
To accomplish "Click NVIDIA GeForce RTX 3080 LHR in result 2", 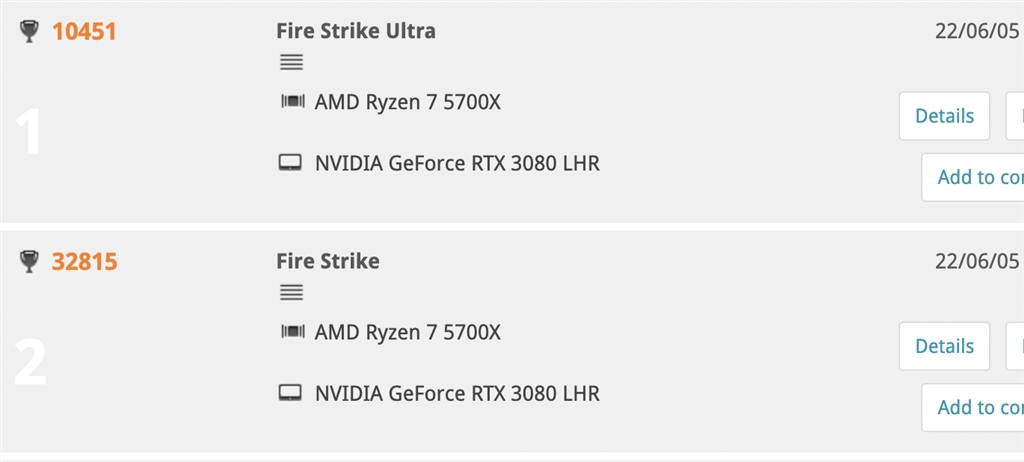I will coord(457,393).
